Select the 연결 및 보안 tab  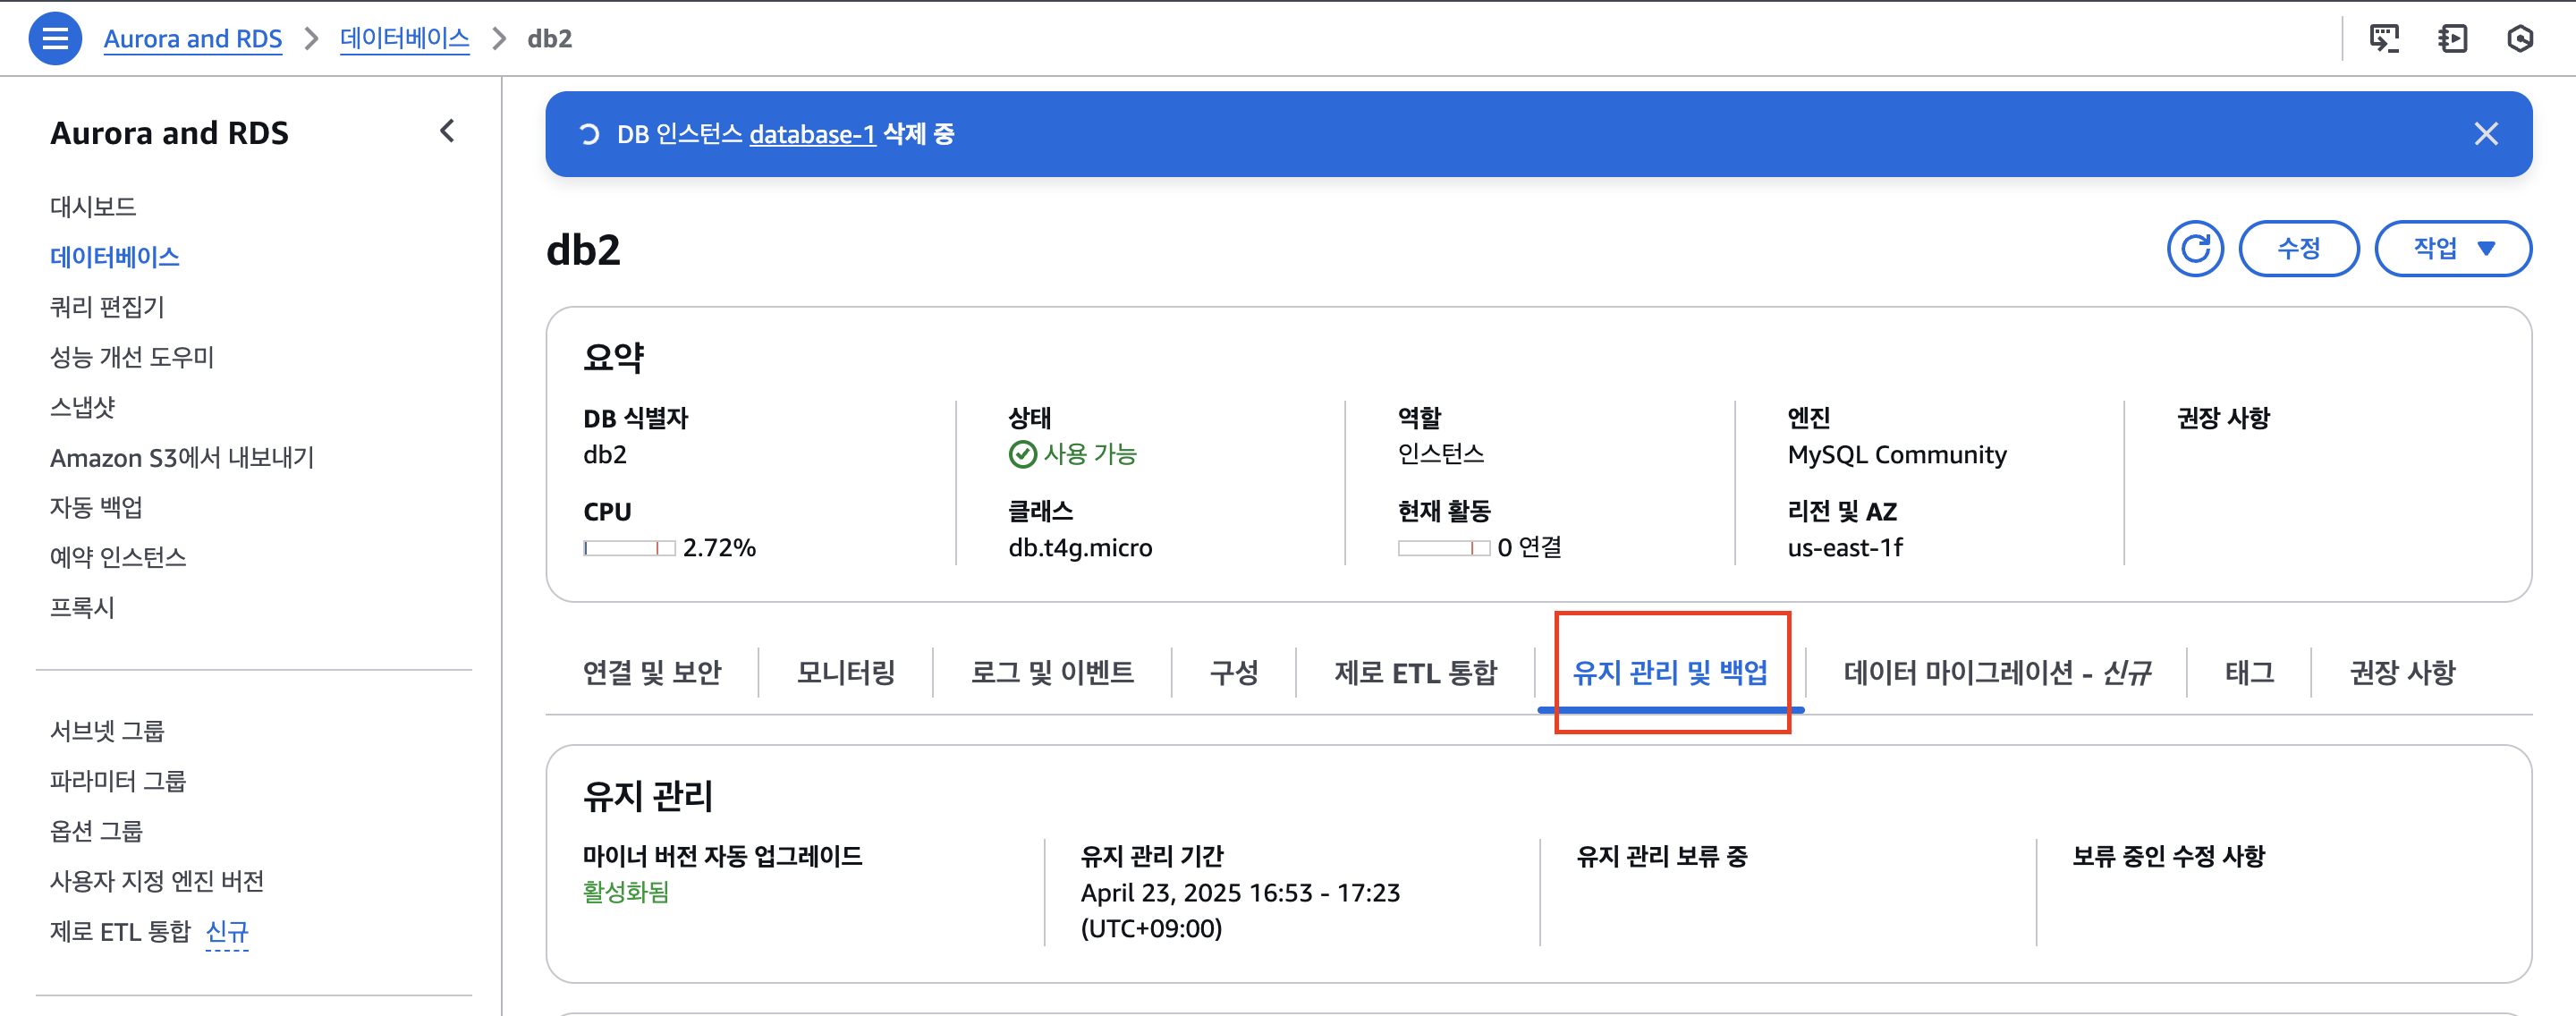[x=652, y=672]
